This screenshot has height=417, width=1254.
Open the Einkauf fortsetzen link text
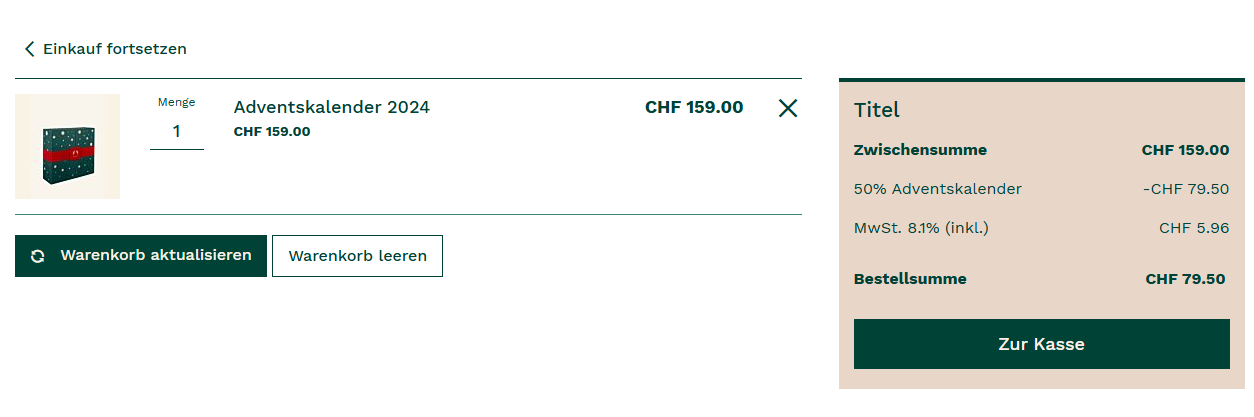(x=114, y=49)
